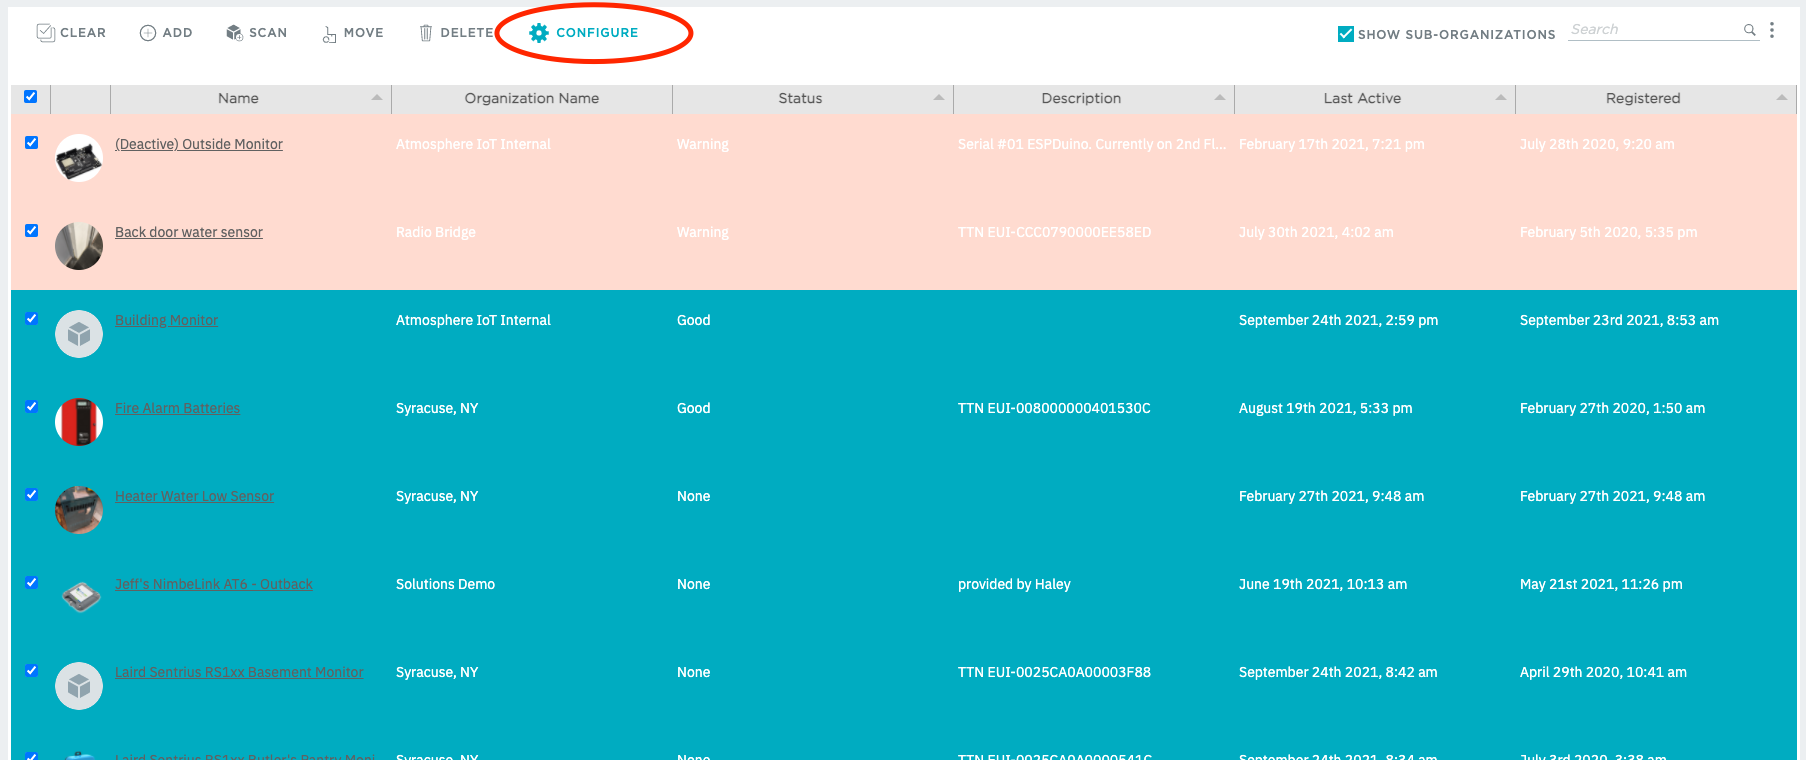Select 'June 19th 2021, 10:13 am' cell

pos(1323,584)
